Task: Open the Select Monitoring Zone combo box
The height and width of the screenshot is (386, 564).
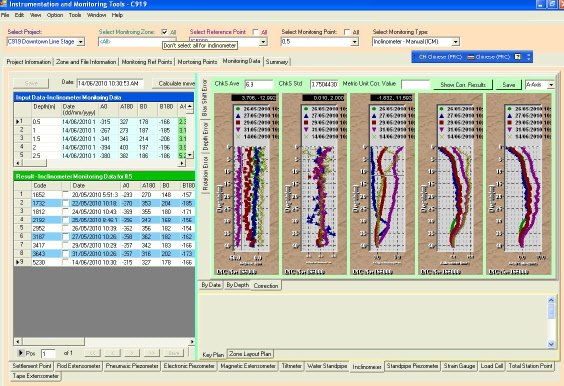Action: (x=137, y=42)
